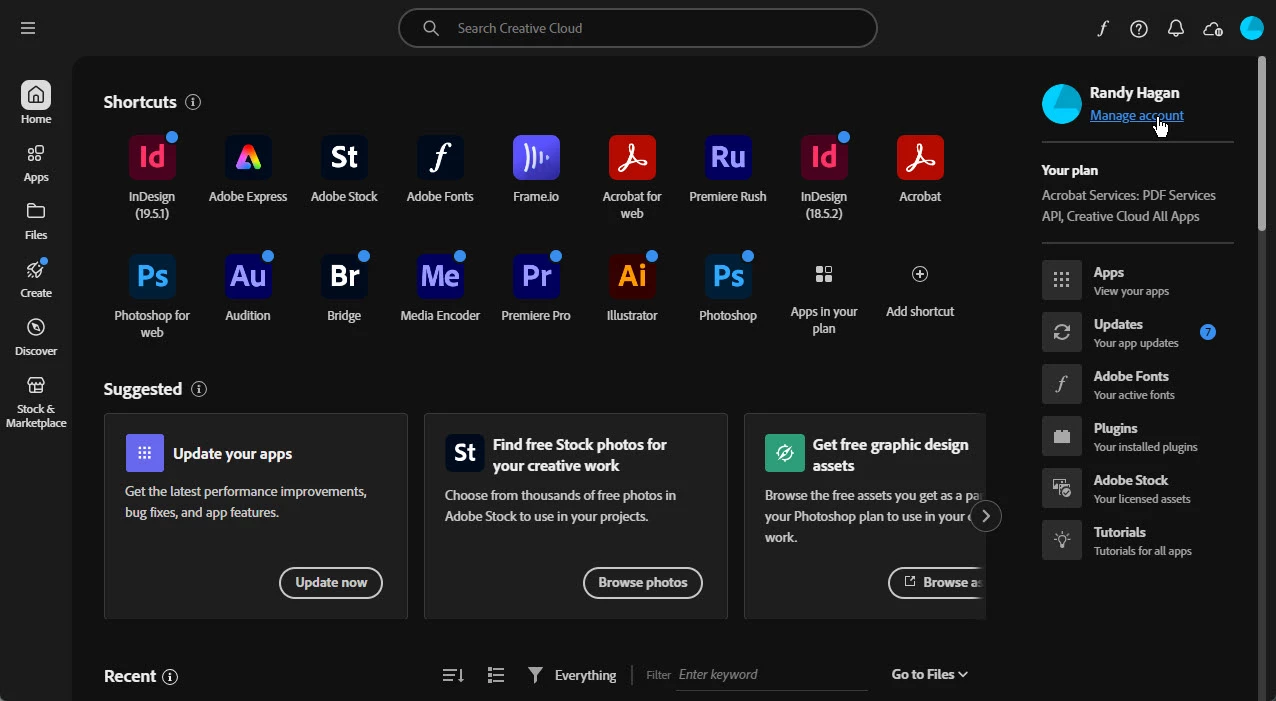Open Adobe Stock licensed assets entry

point(1137,489)
